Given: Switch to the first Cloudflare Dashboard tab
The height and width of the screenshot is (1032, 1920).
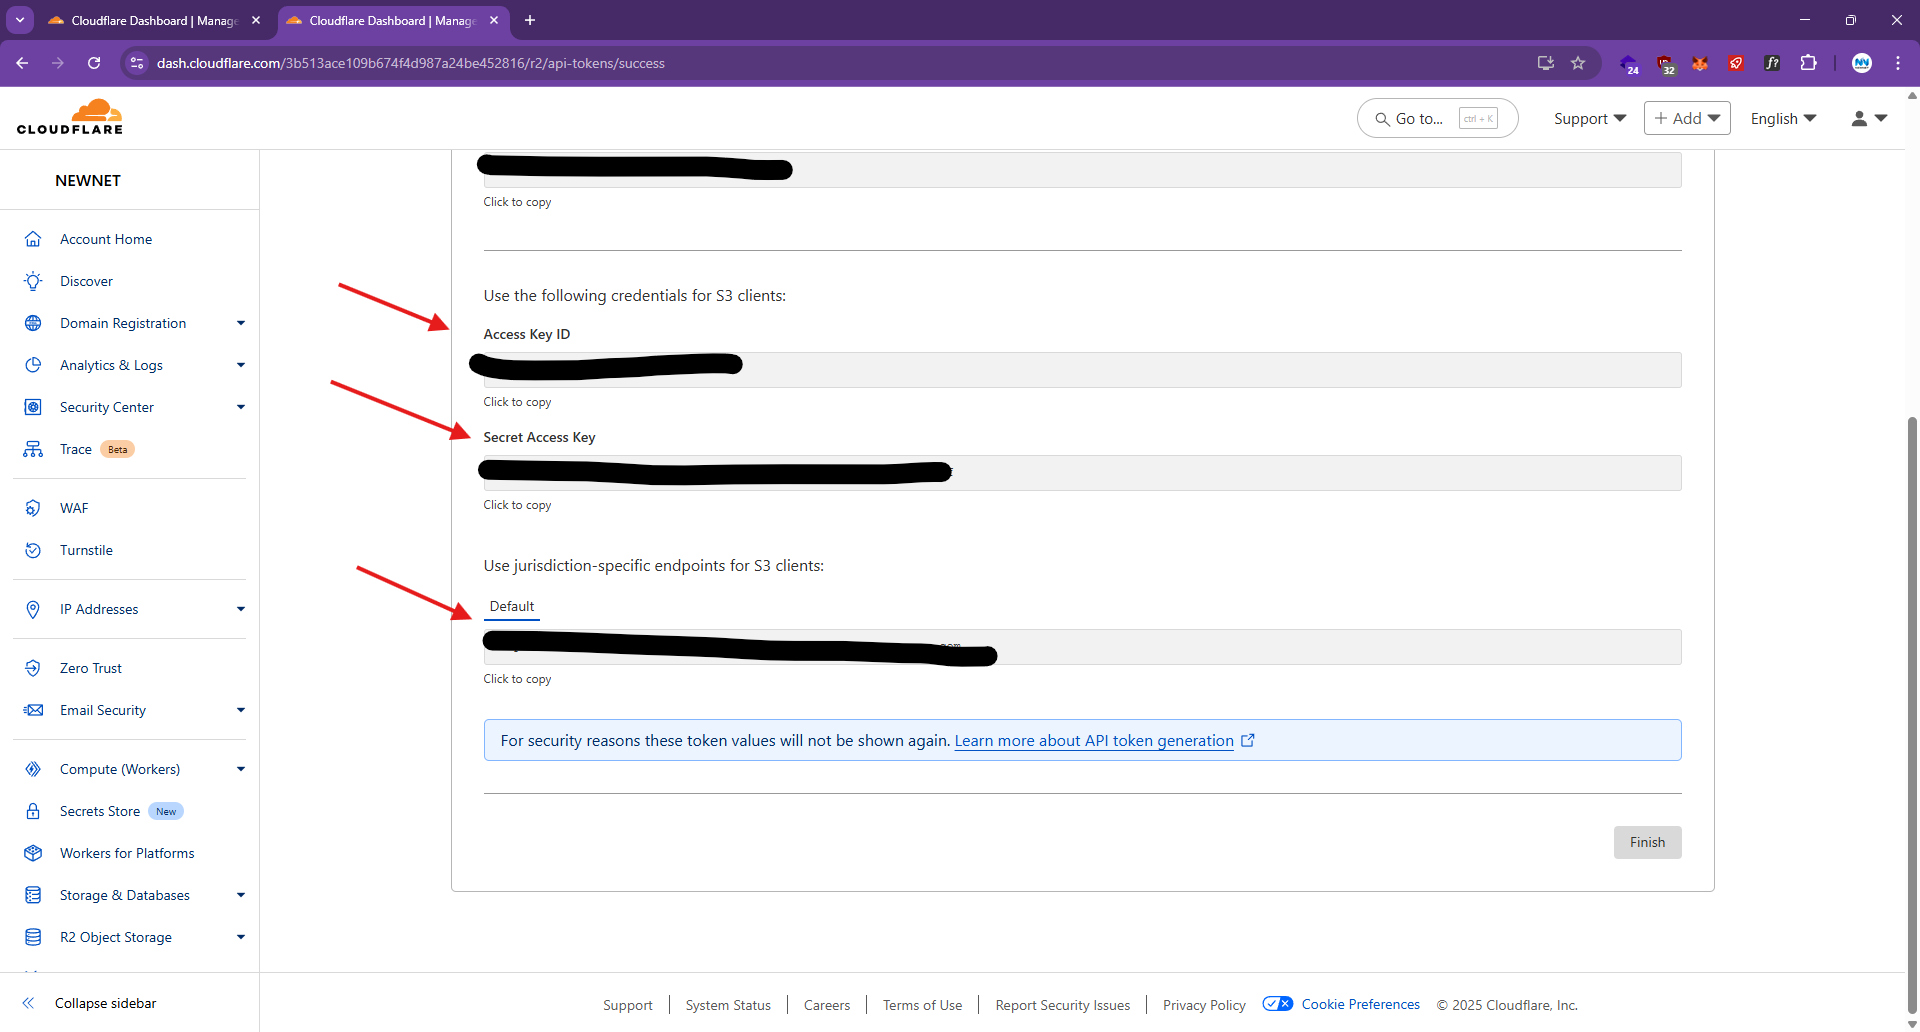Looking at the screenshot, I should 153,20.
